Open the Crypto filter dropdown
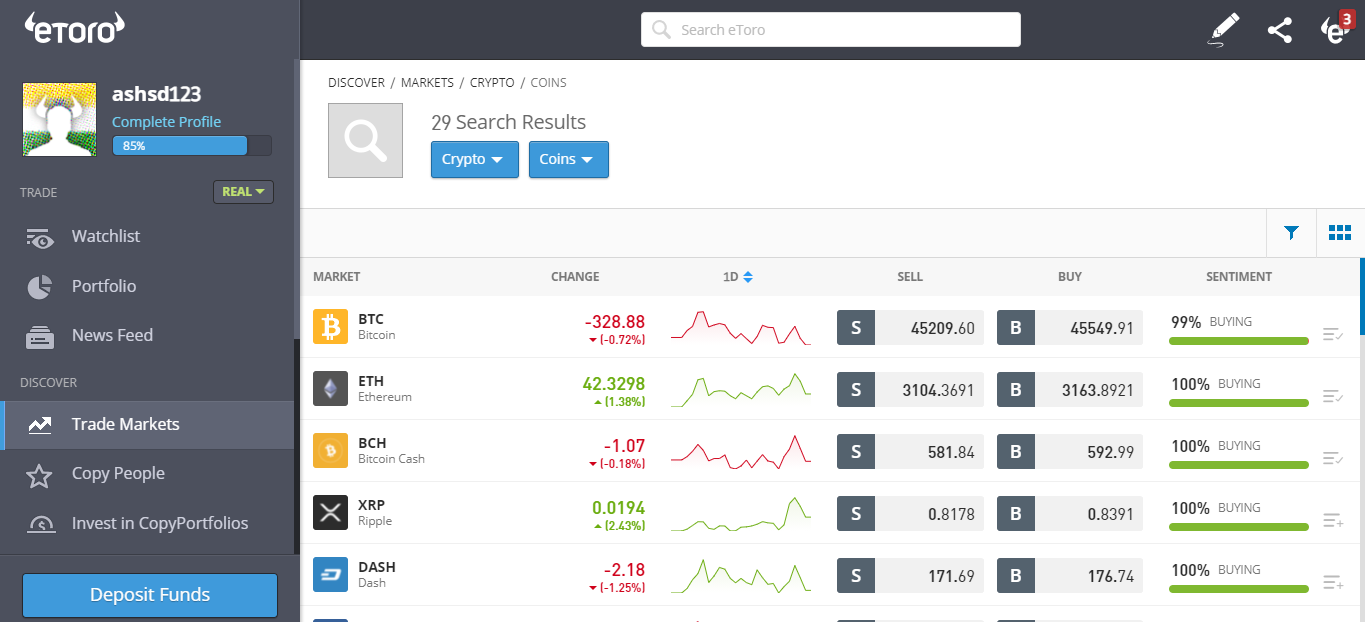This screenshot has width=1365, height=622. (475, 159)
